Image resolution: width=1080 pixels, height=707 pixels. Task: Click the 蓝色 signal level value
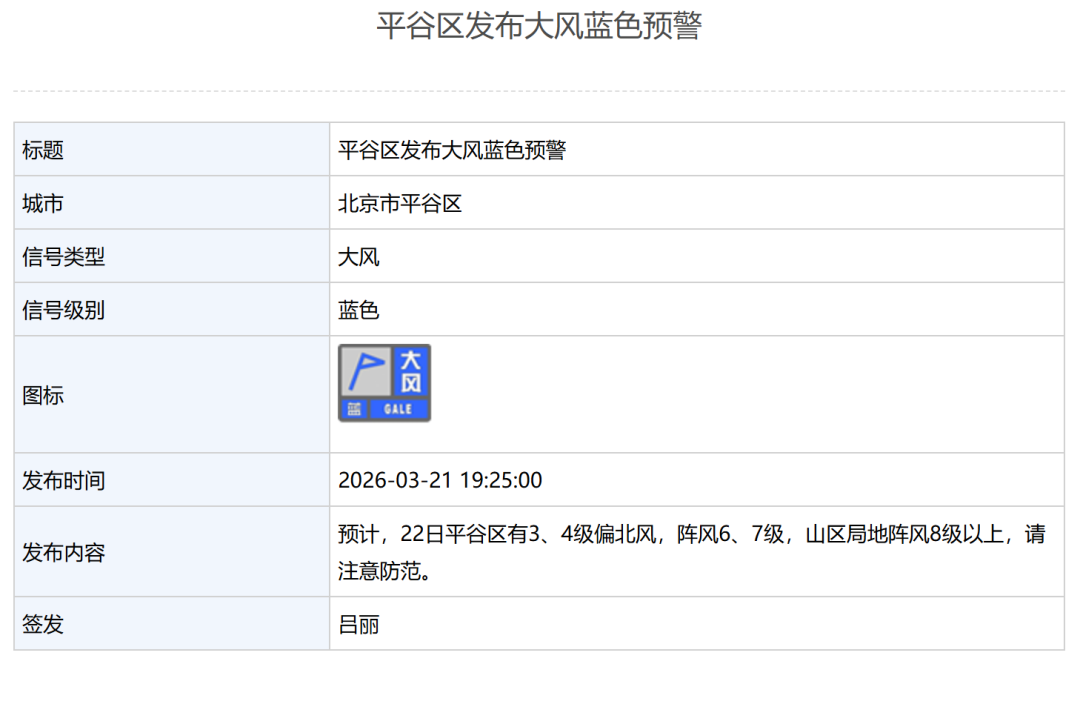(359, 310)
